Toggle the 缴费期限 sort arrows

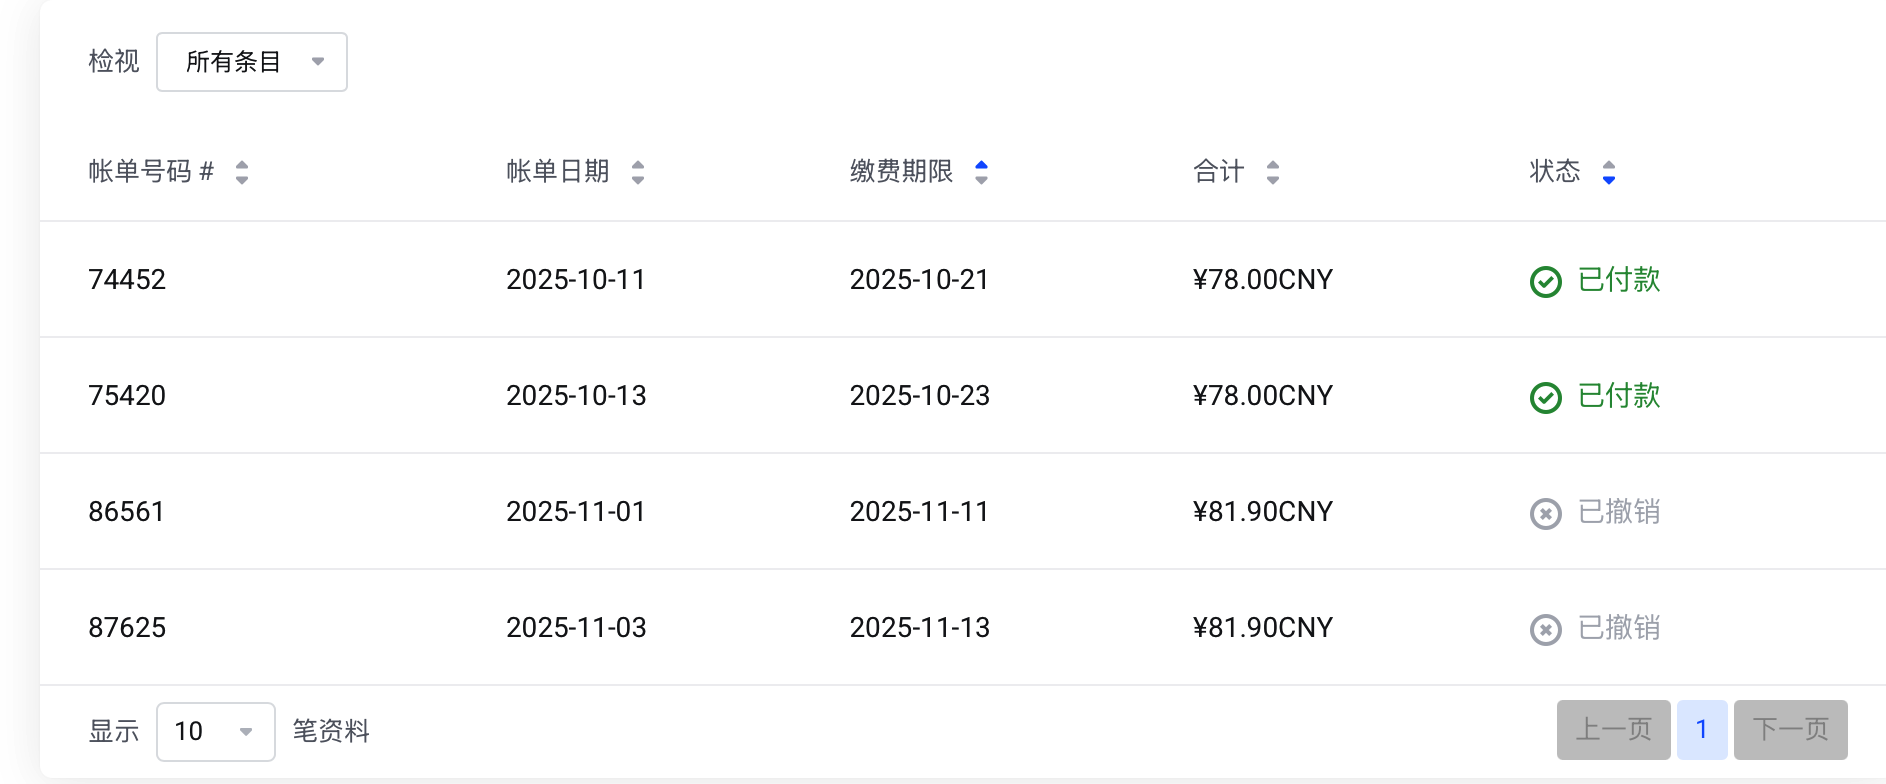pyautogui.click(x=981, y=172)
